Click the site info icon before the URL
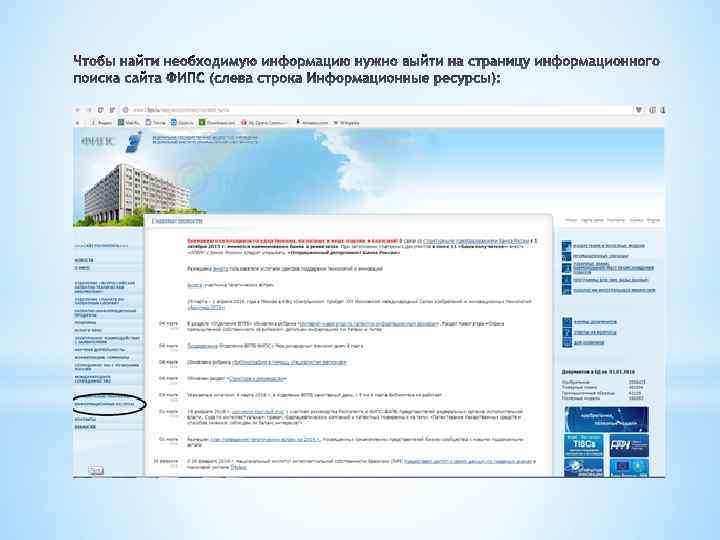 [125, 110]
